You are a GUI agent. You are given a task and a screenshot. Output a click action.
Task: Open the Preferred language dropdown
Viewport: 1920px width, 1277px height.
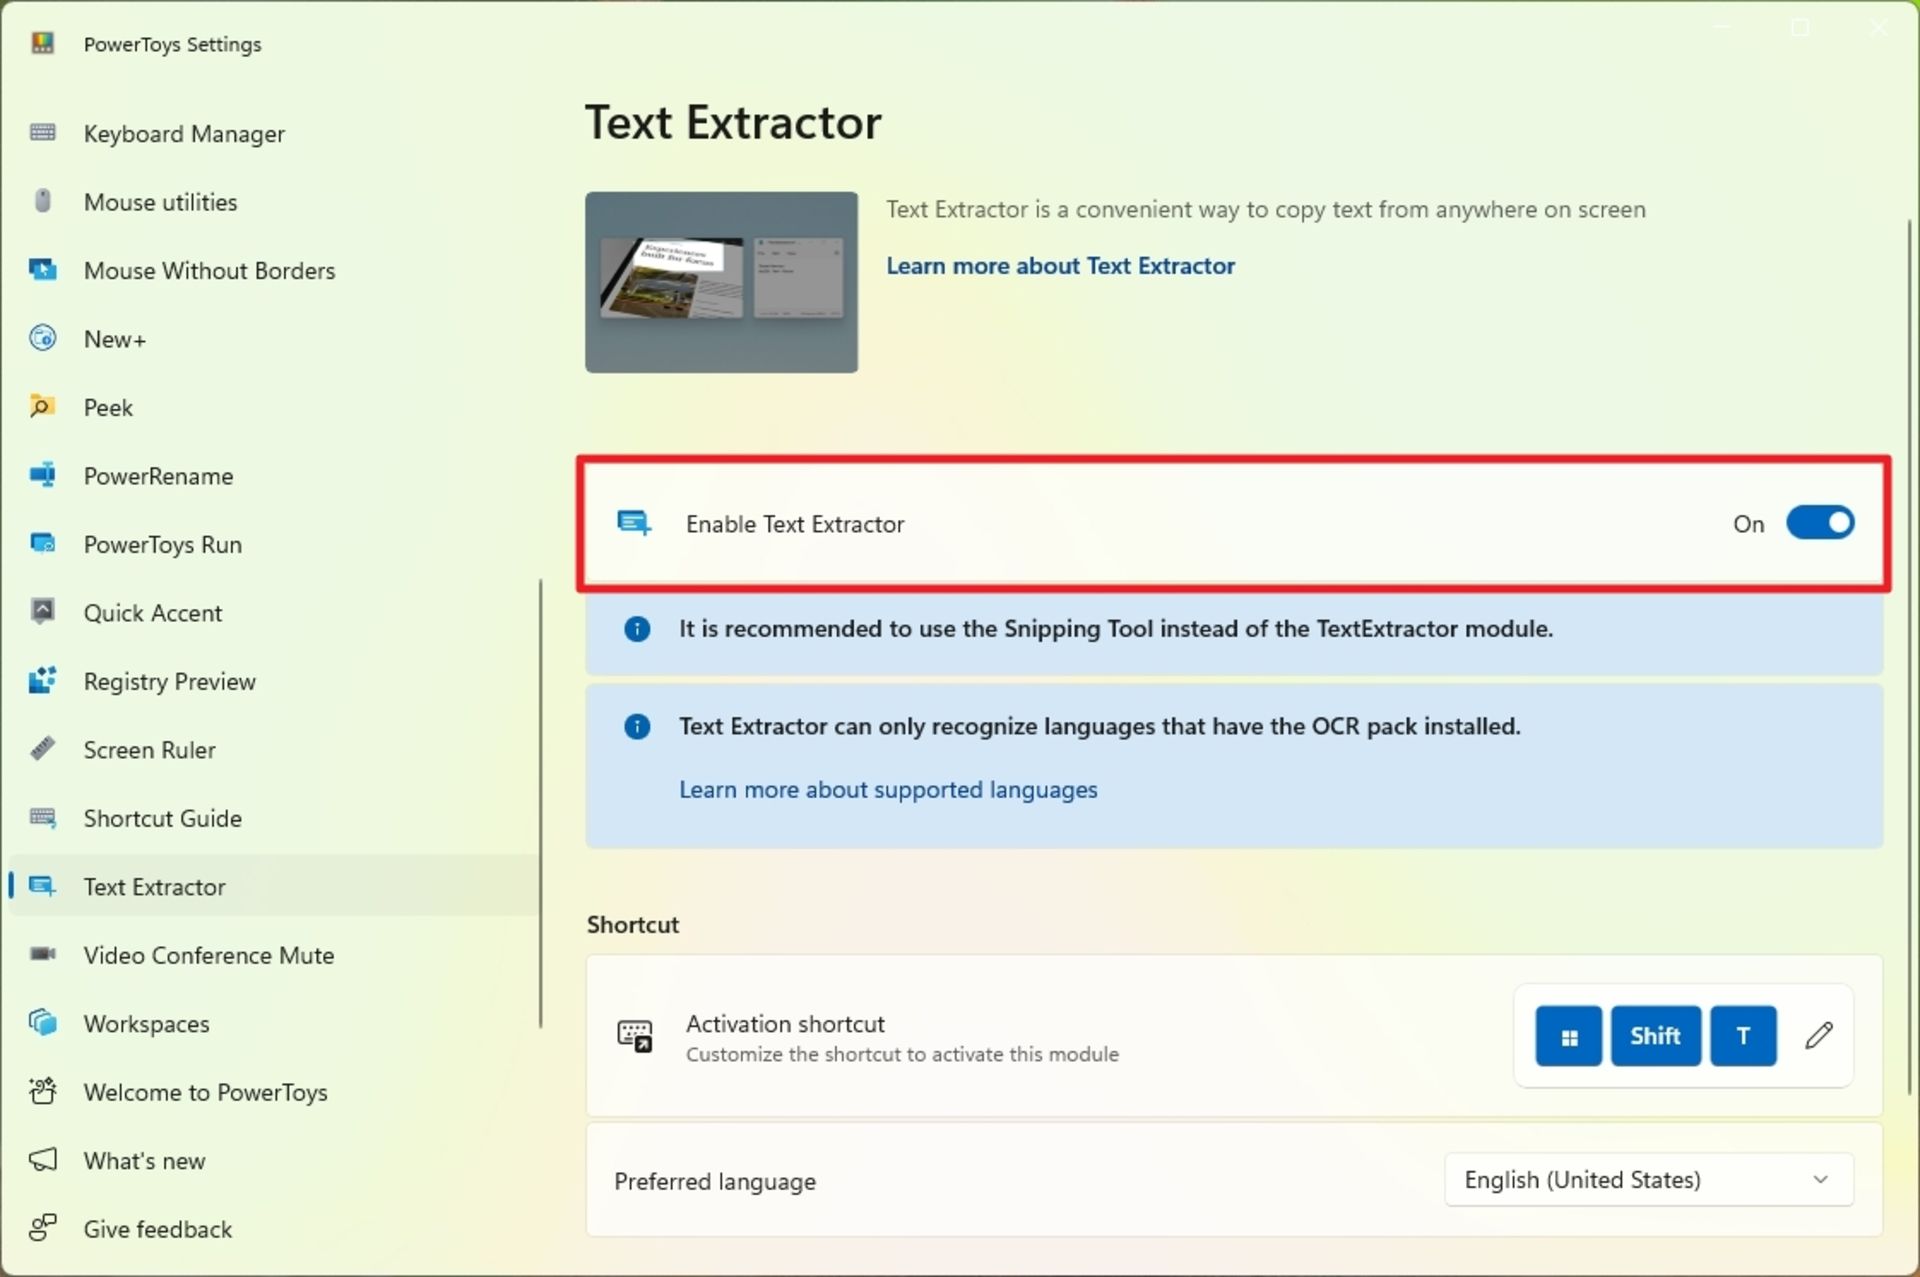coord(1649,1180)
